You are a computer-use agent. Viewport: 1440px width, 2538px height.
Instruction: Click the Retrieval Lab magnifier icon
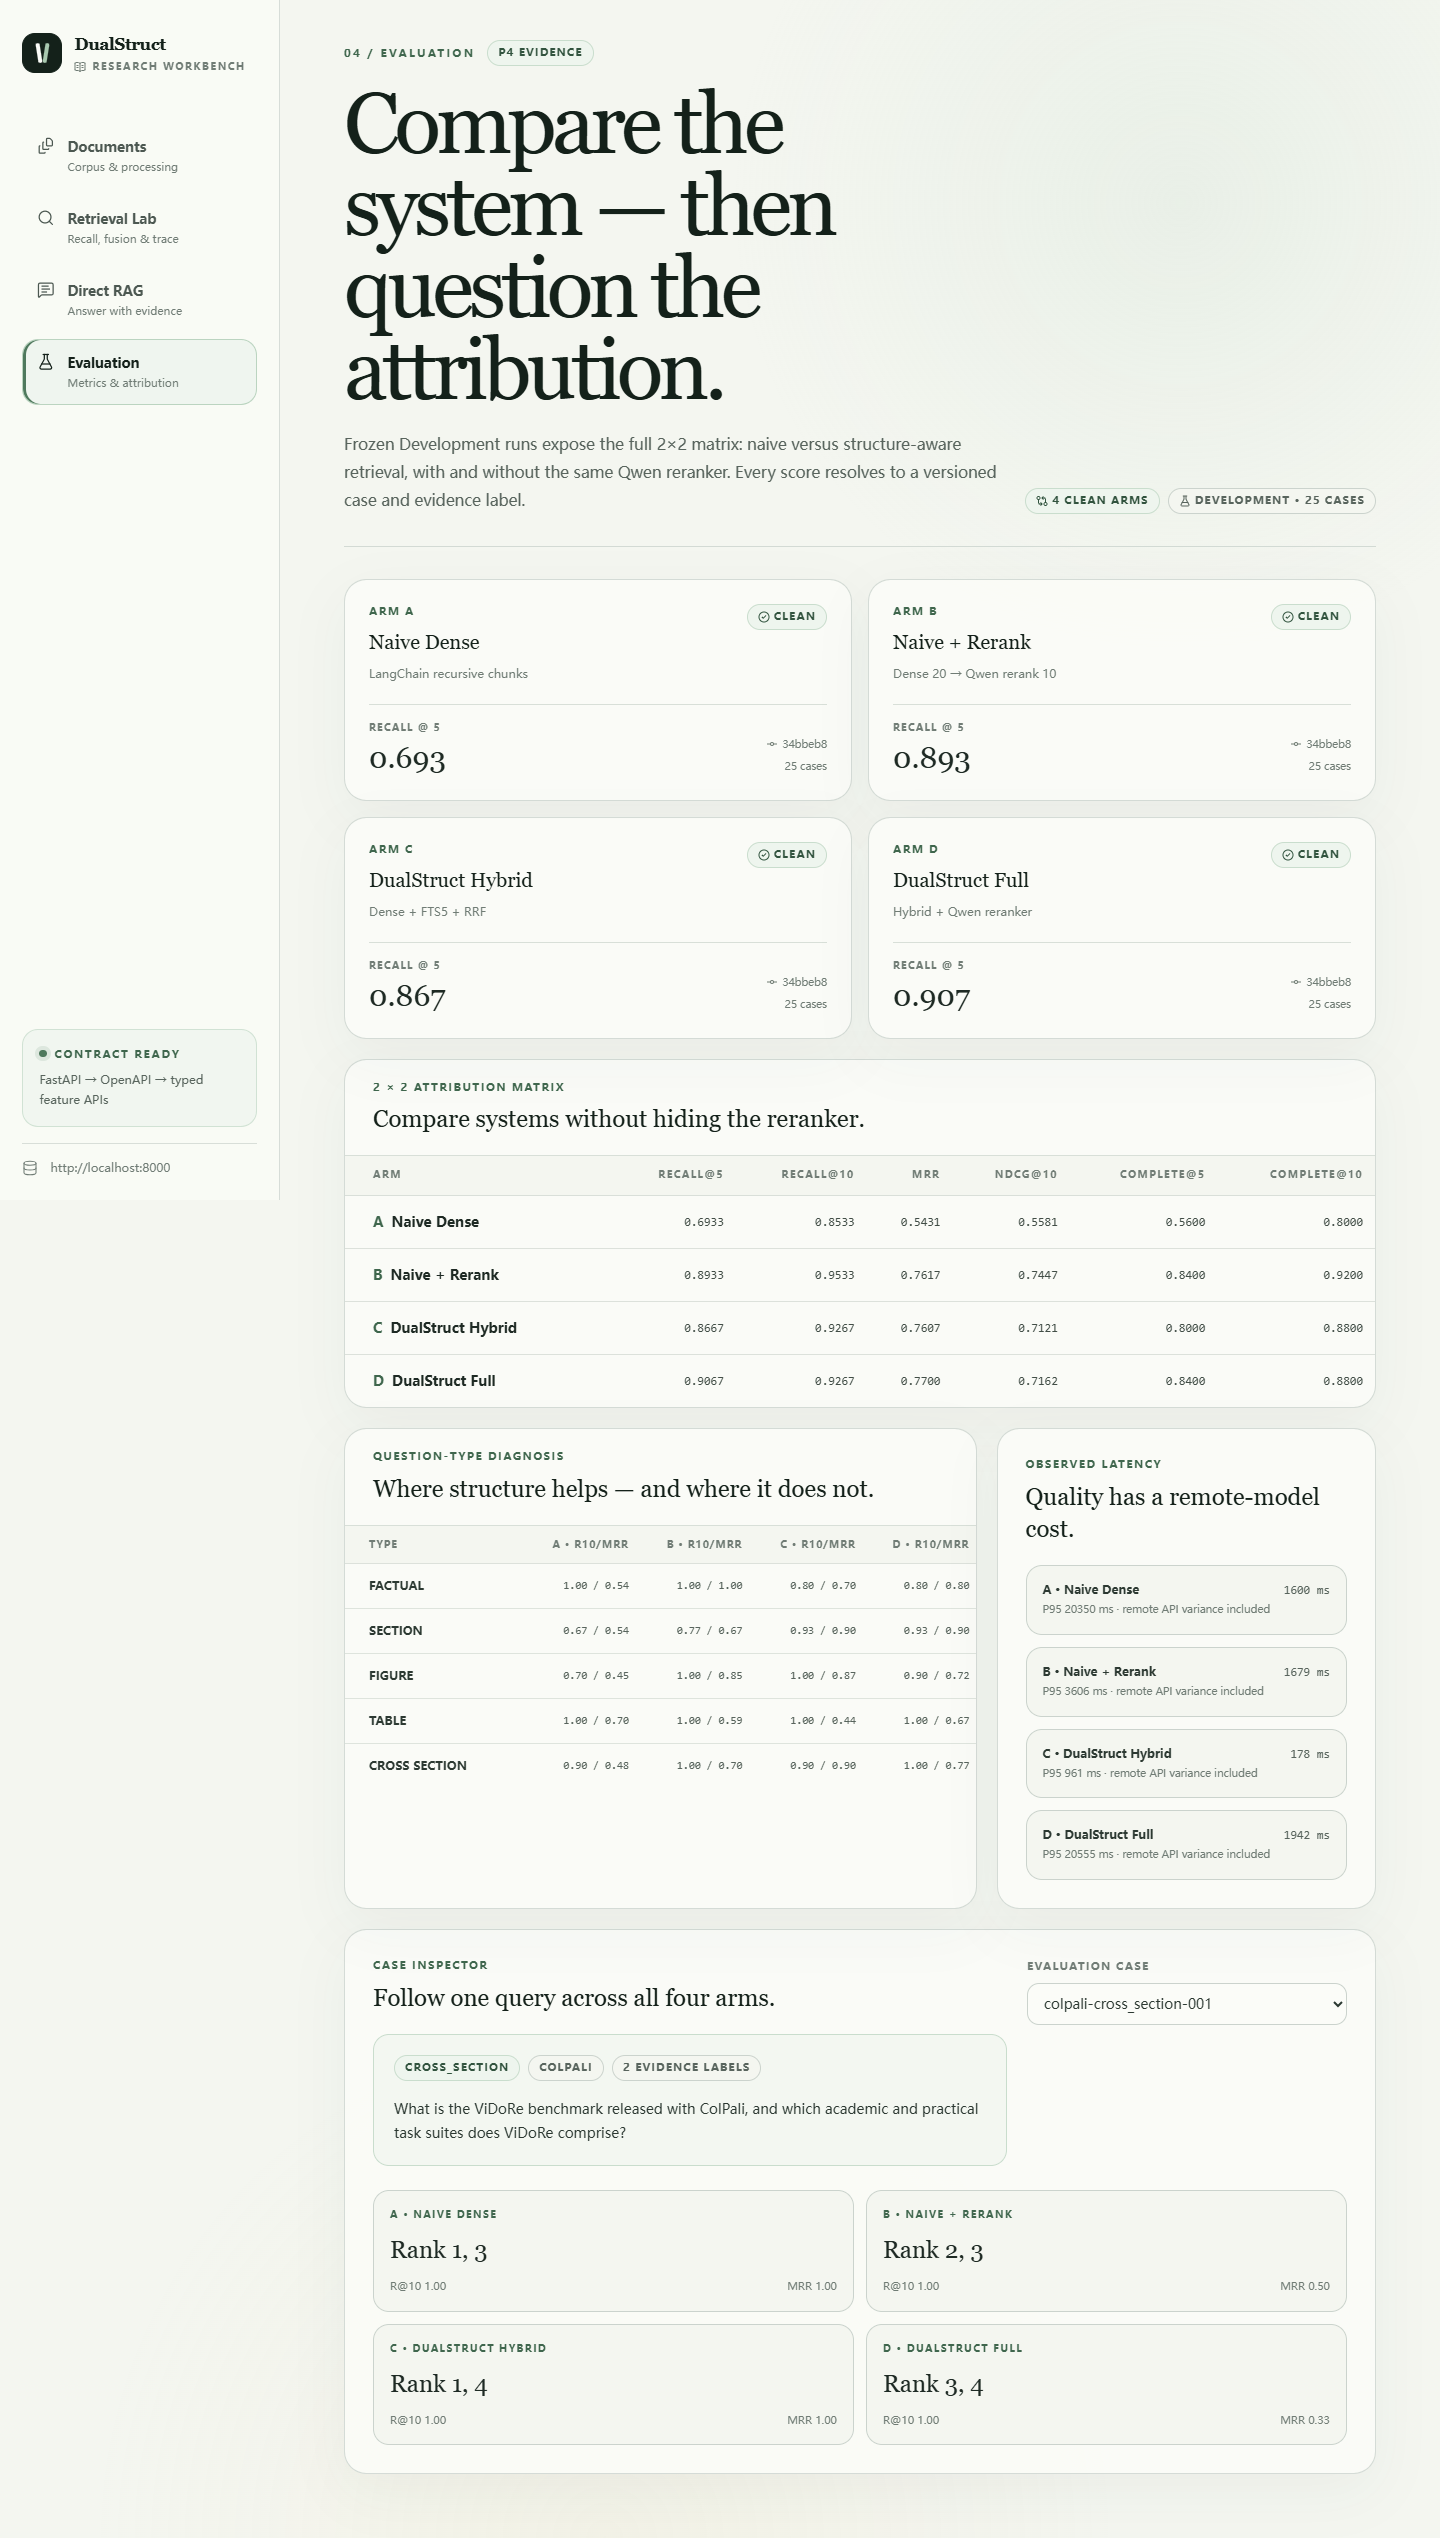(45, 218)
